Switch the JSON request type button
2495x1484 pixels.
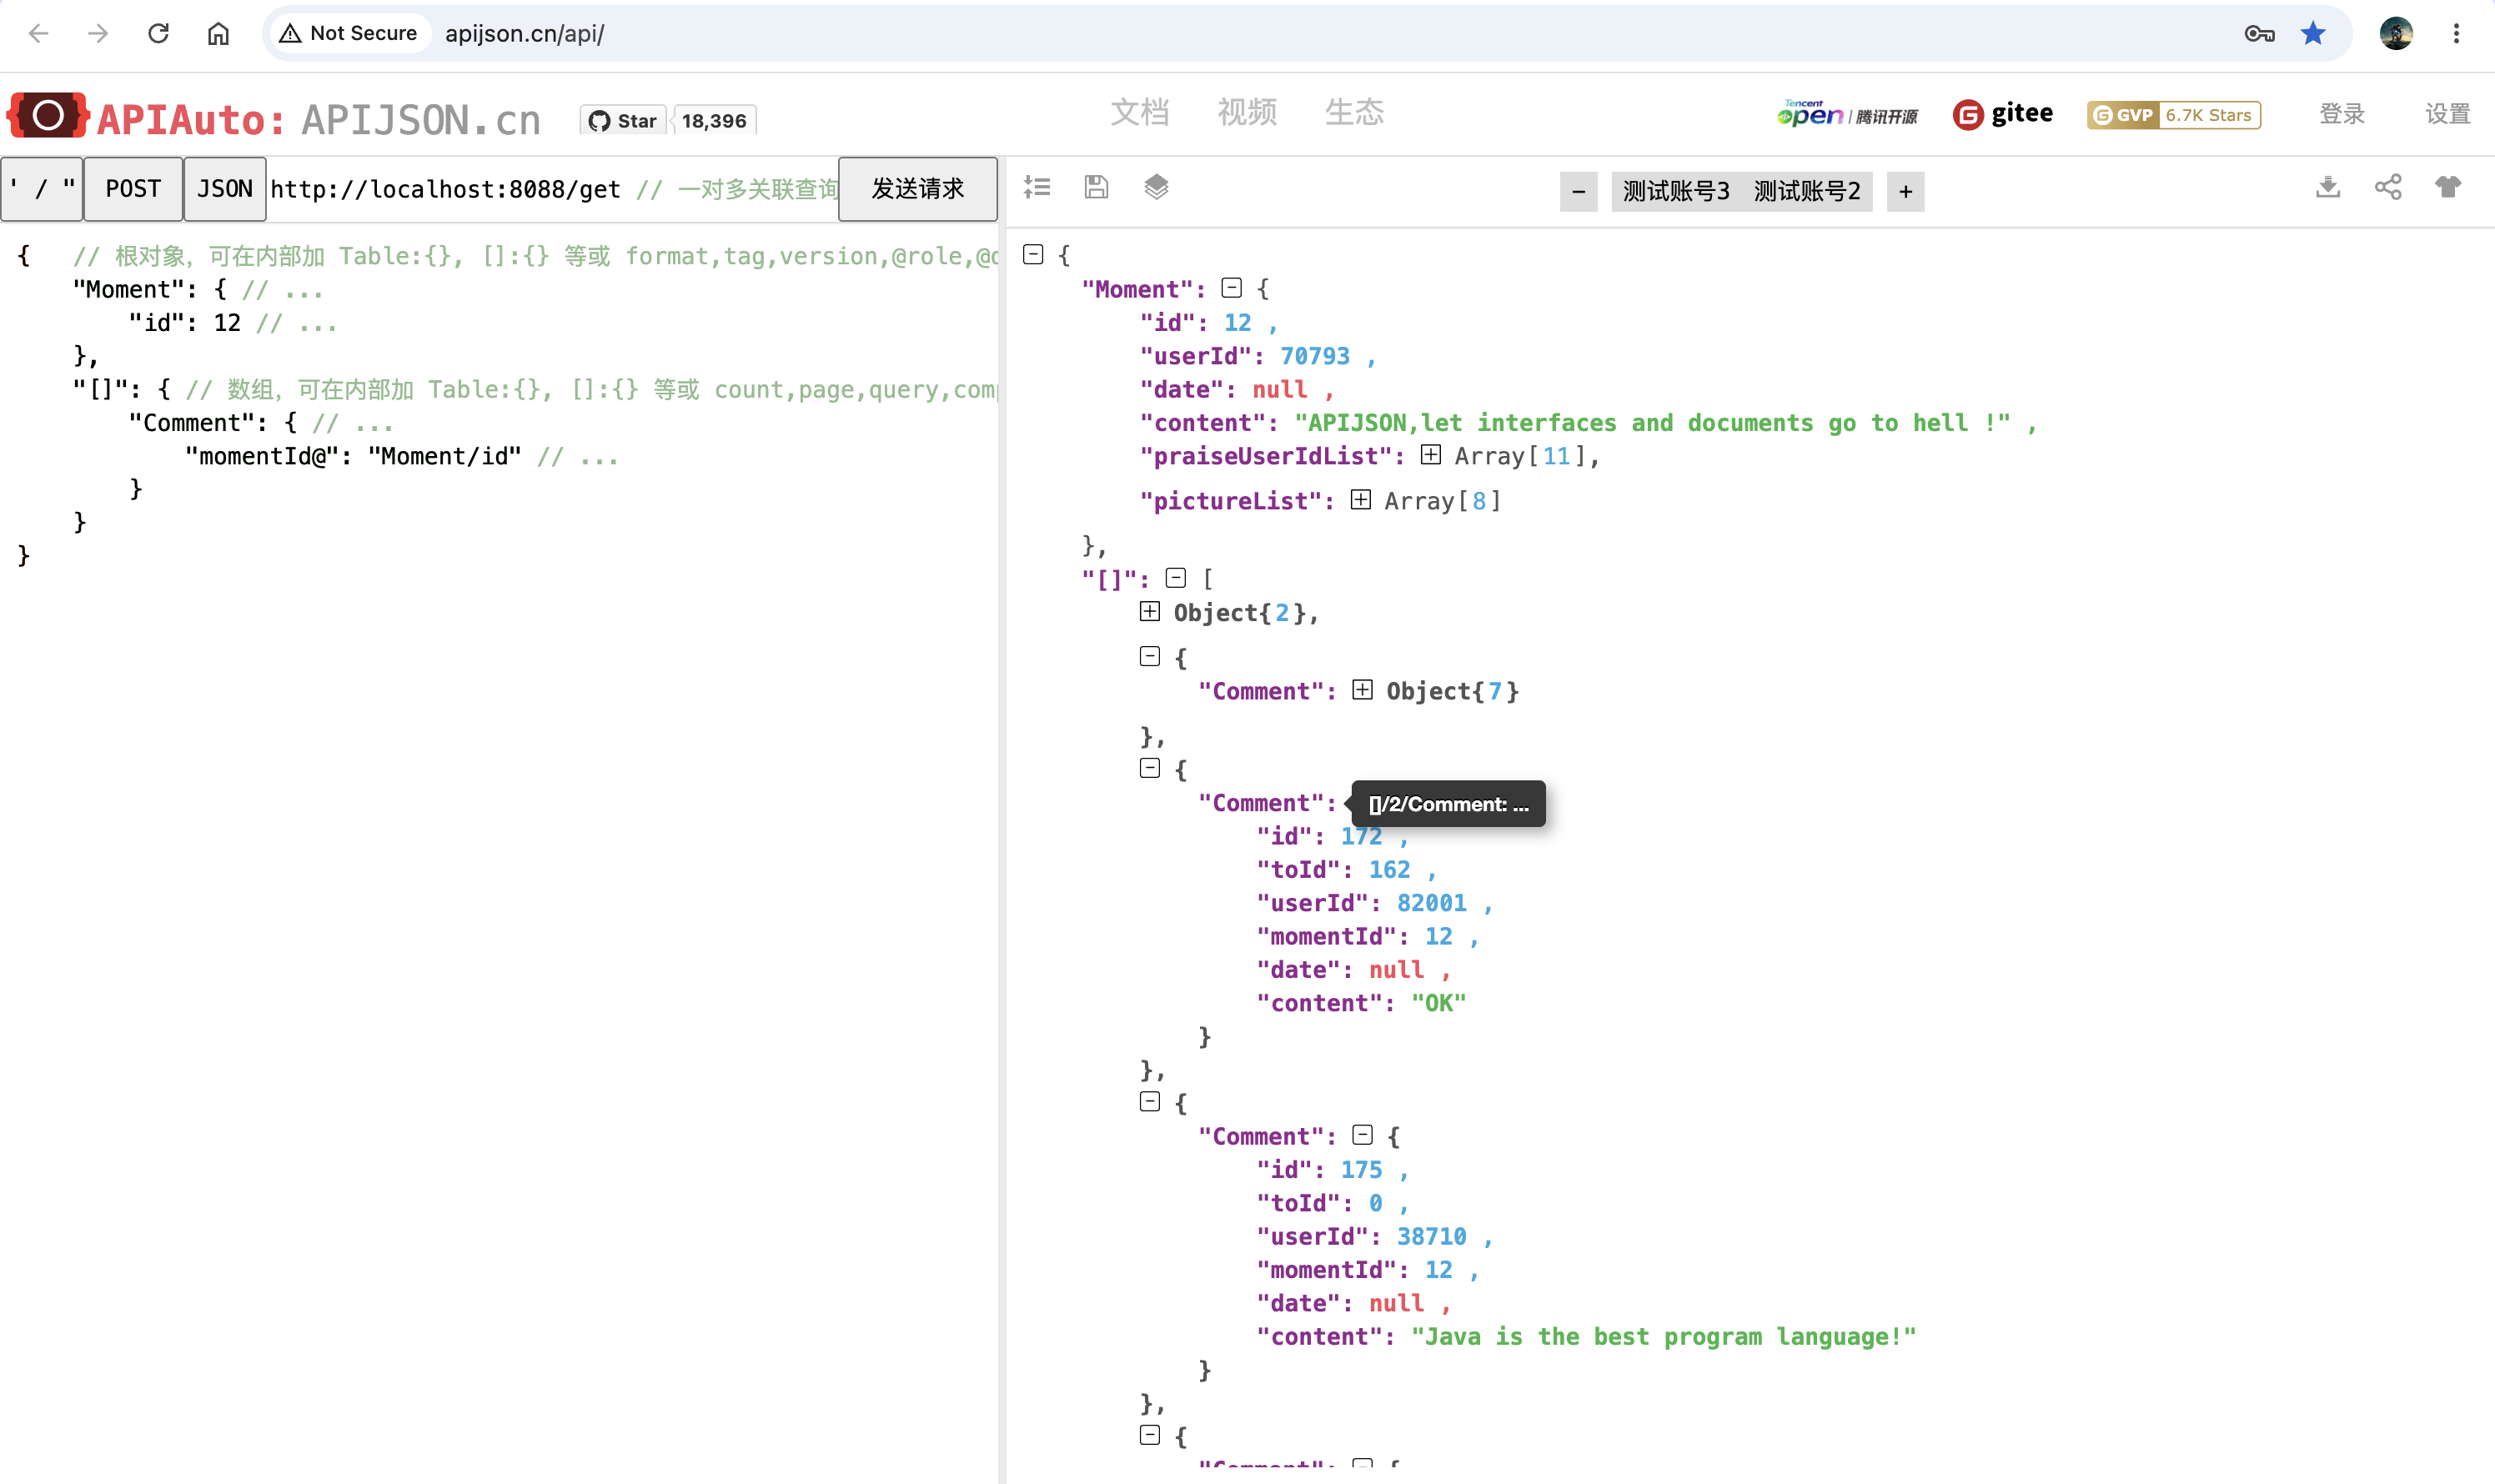pyautogui.click(x=225, y=188)
